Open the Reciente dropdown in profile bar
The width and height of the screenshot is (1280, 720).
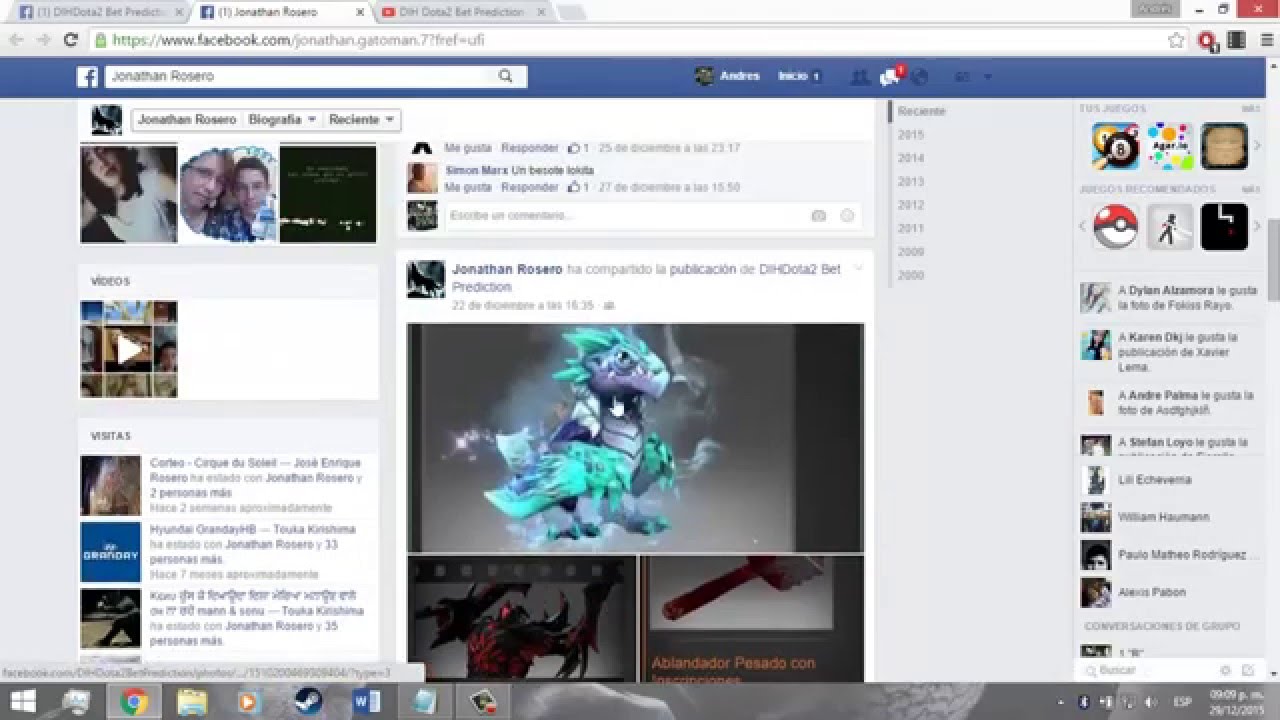click(x=361, y=119)
